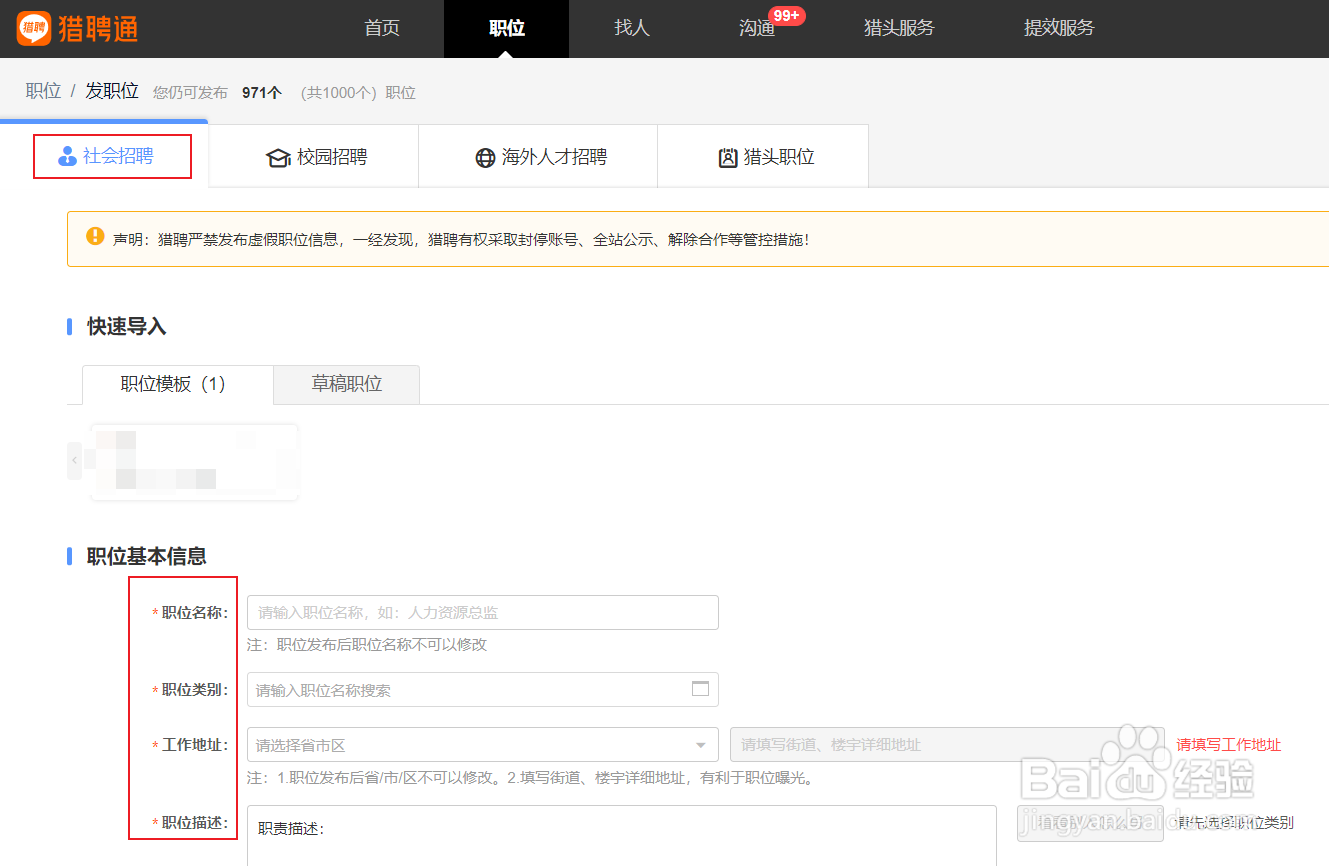Click the 工作地址 dropdown arrow
The width and height of the screenshot is (1329, 866).
[700, 745]
